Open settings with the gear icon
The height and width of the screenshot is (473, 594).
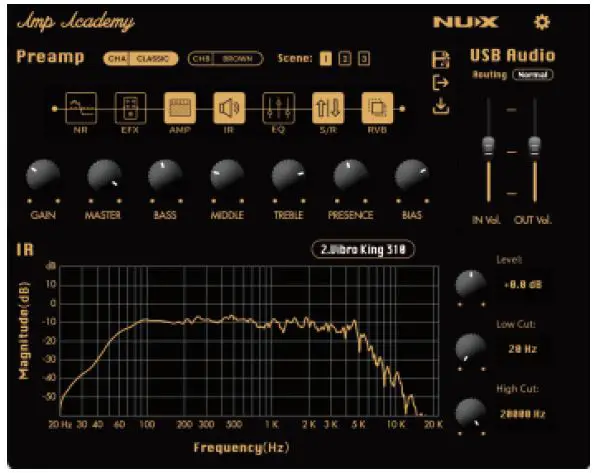click(542, 22)
